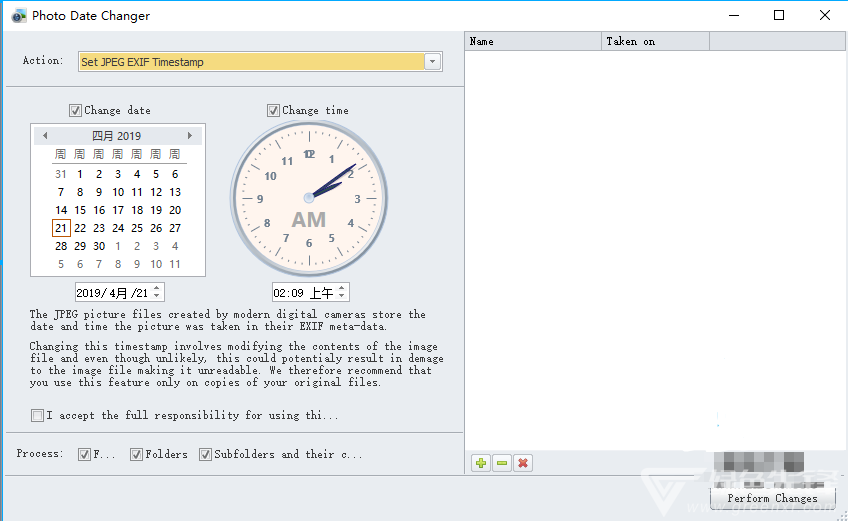Click the number 6 on the clock face
Image resolution: width=848 pixels, height=521 pixels.
[309, 243]
